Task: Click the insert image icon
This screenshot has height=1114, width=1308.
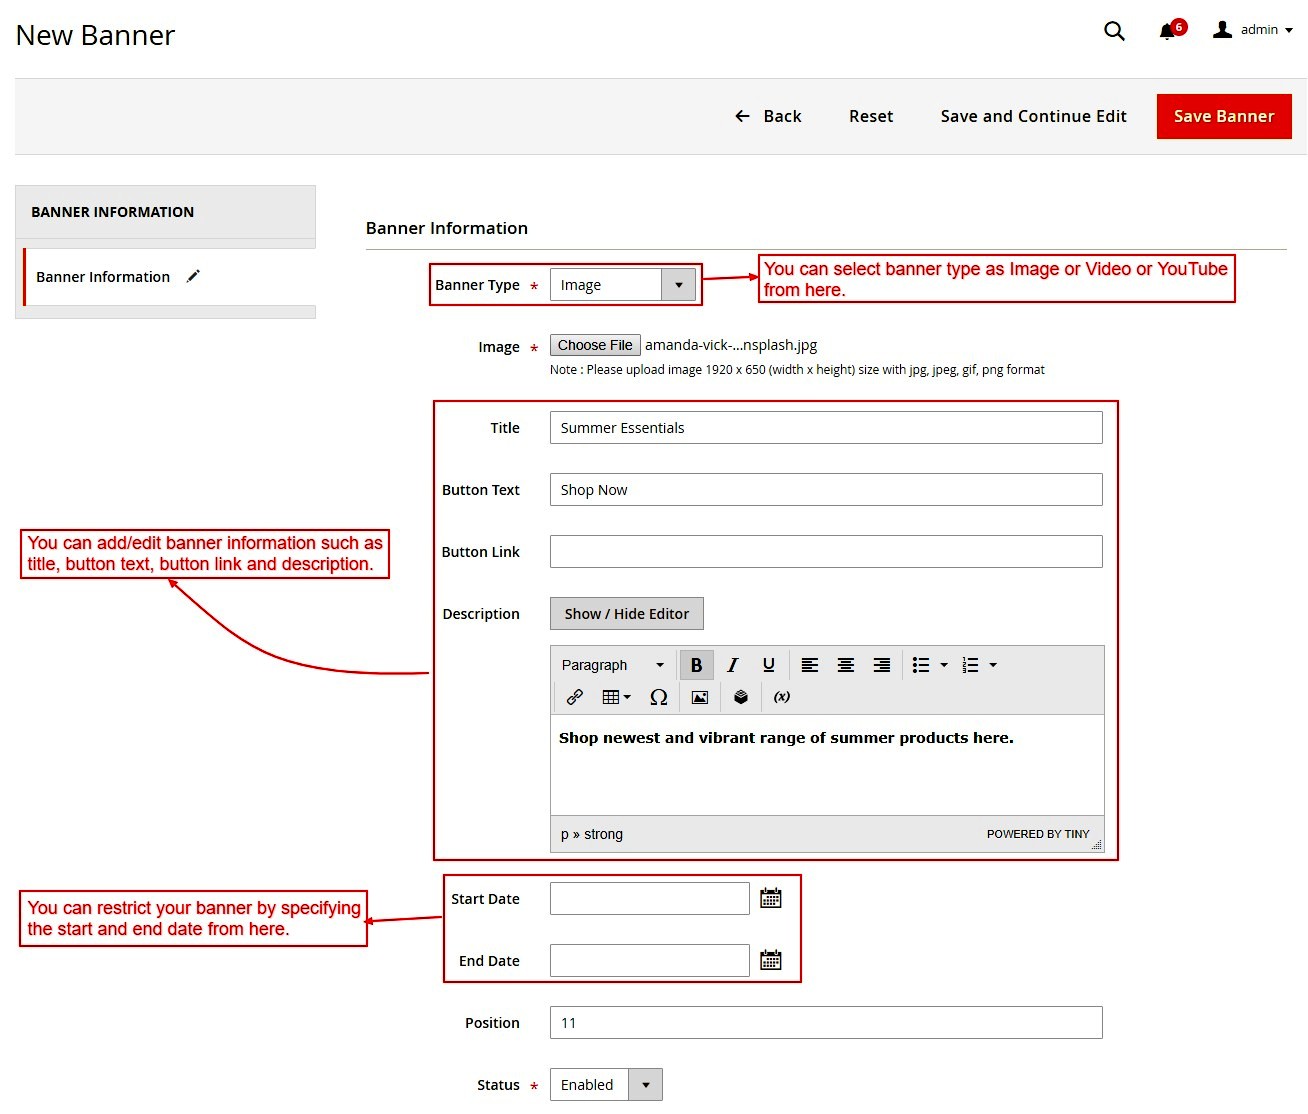Action: click(x=700, y=697)
